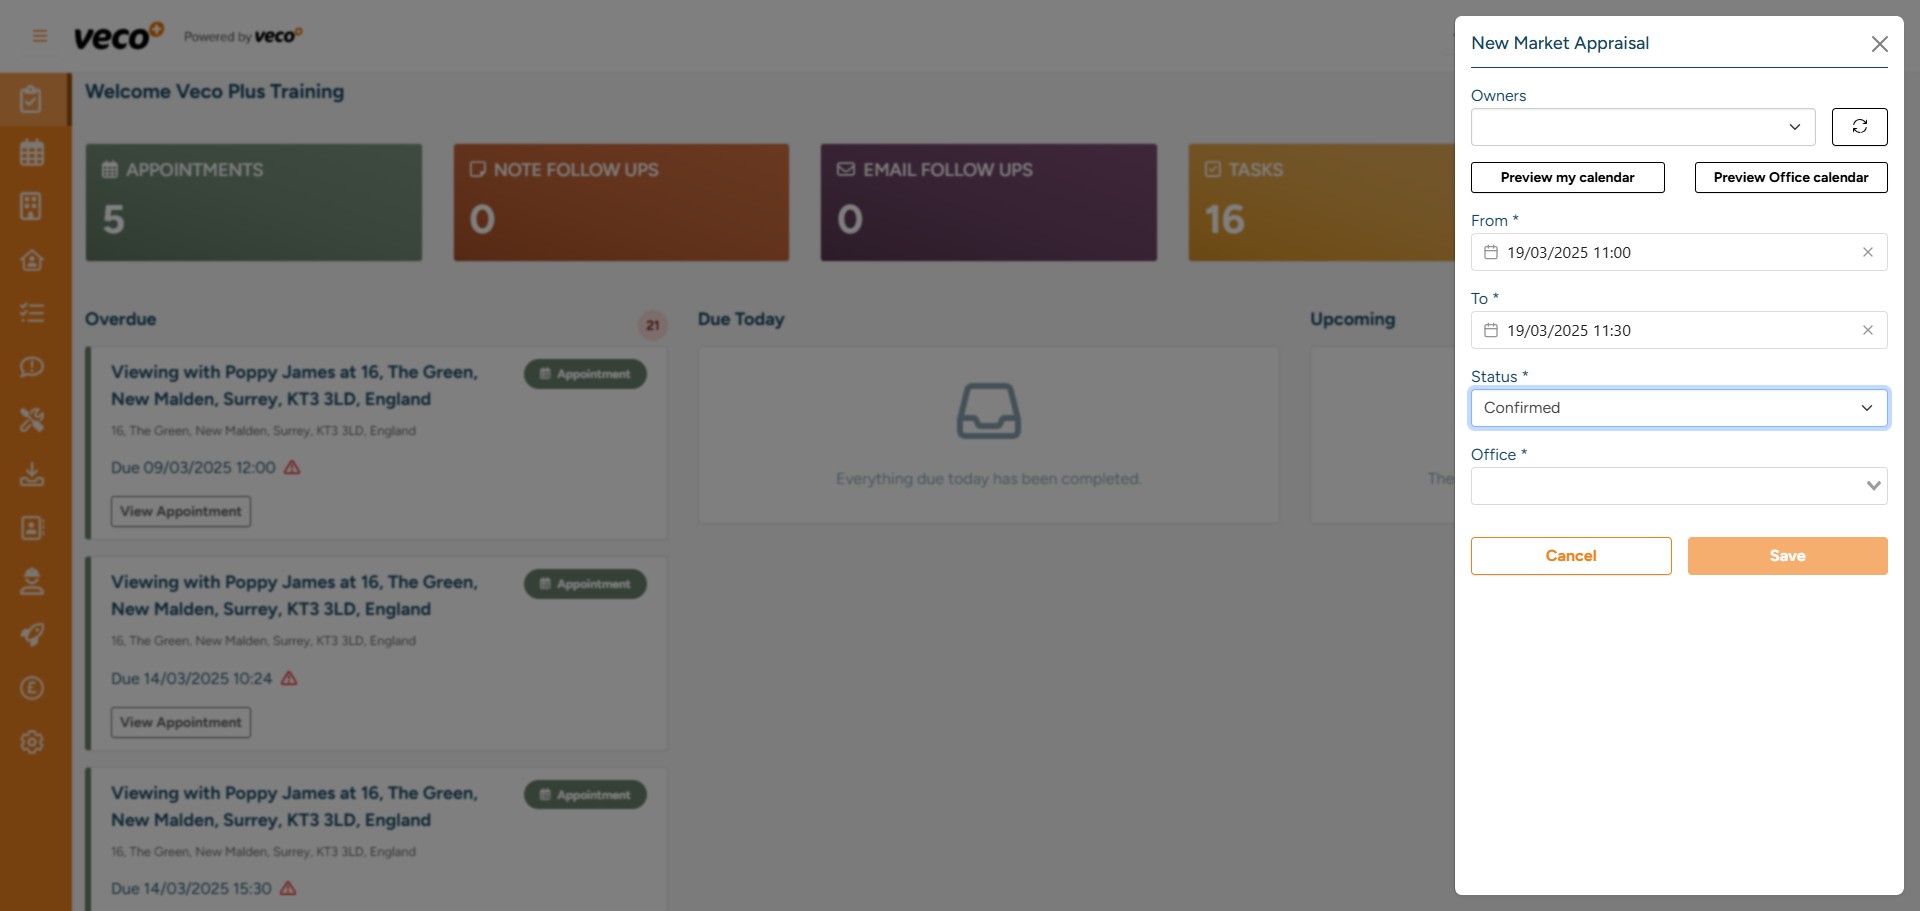Screen dimensions: 1920x911
Task: Open the rocket marketing icon
Action: [x=33, y=634]
